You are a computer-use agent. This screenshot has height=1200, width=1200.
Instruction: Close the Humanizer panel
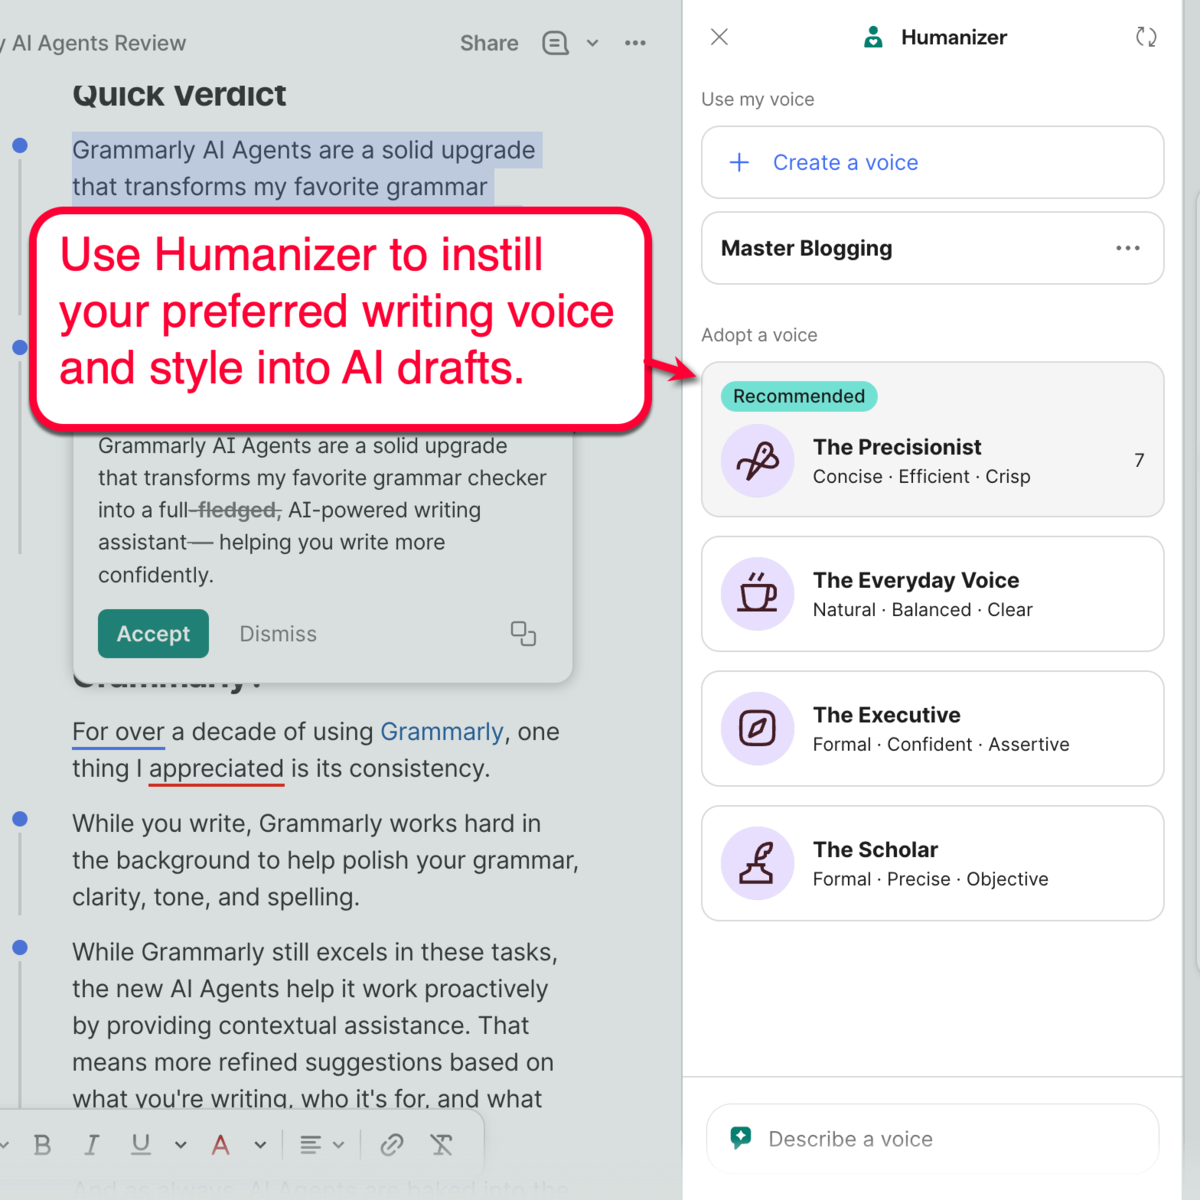(x=719, y=37)
